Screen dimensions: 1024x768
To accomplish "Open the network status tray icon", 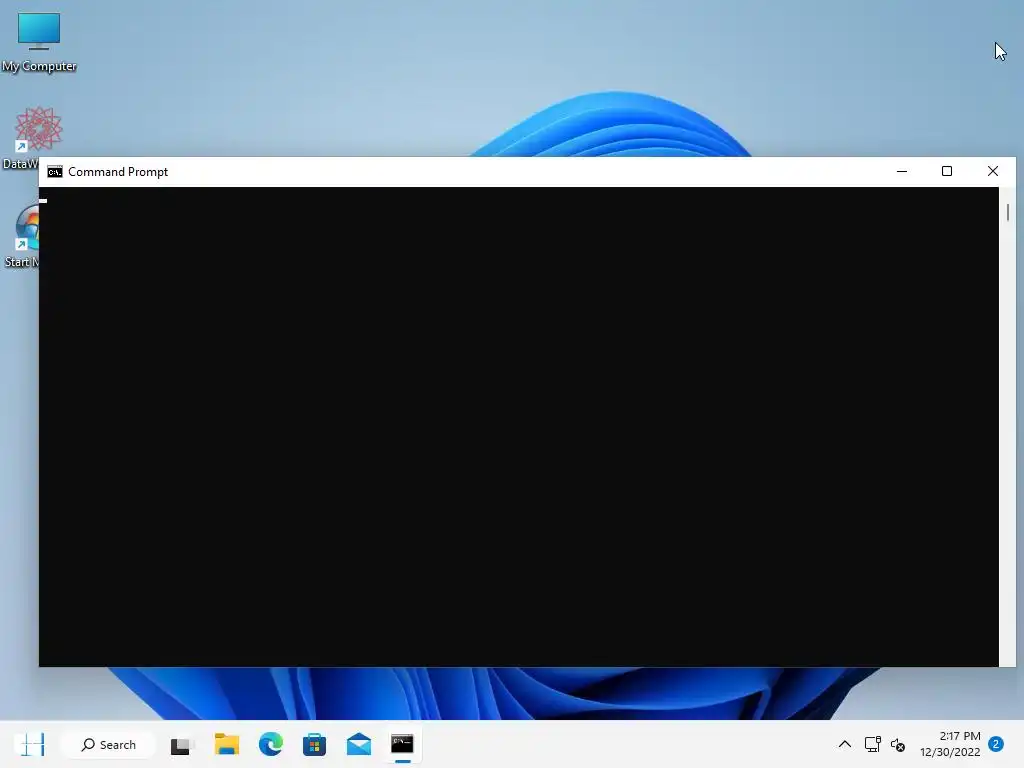I will 872,744.
